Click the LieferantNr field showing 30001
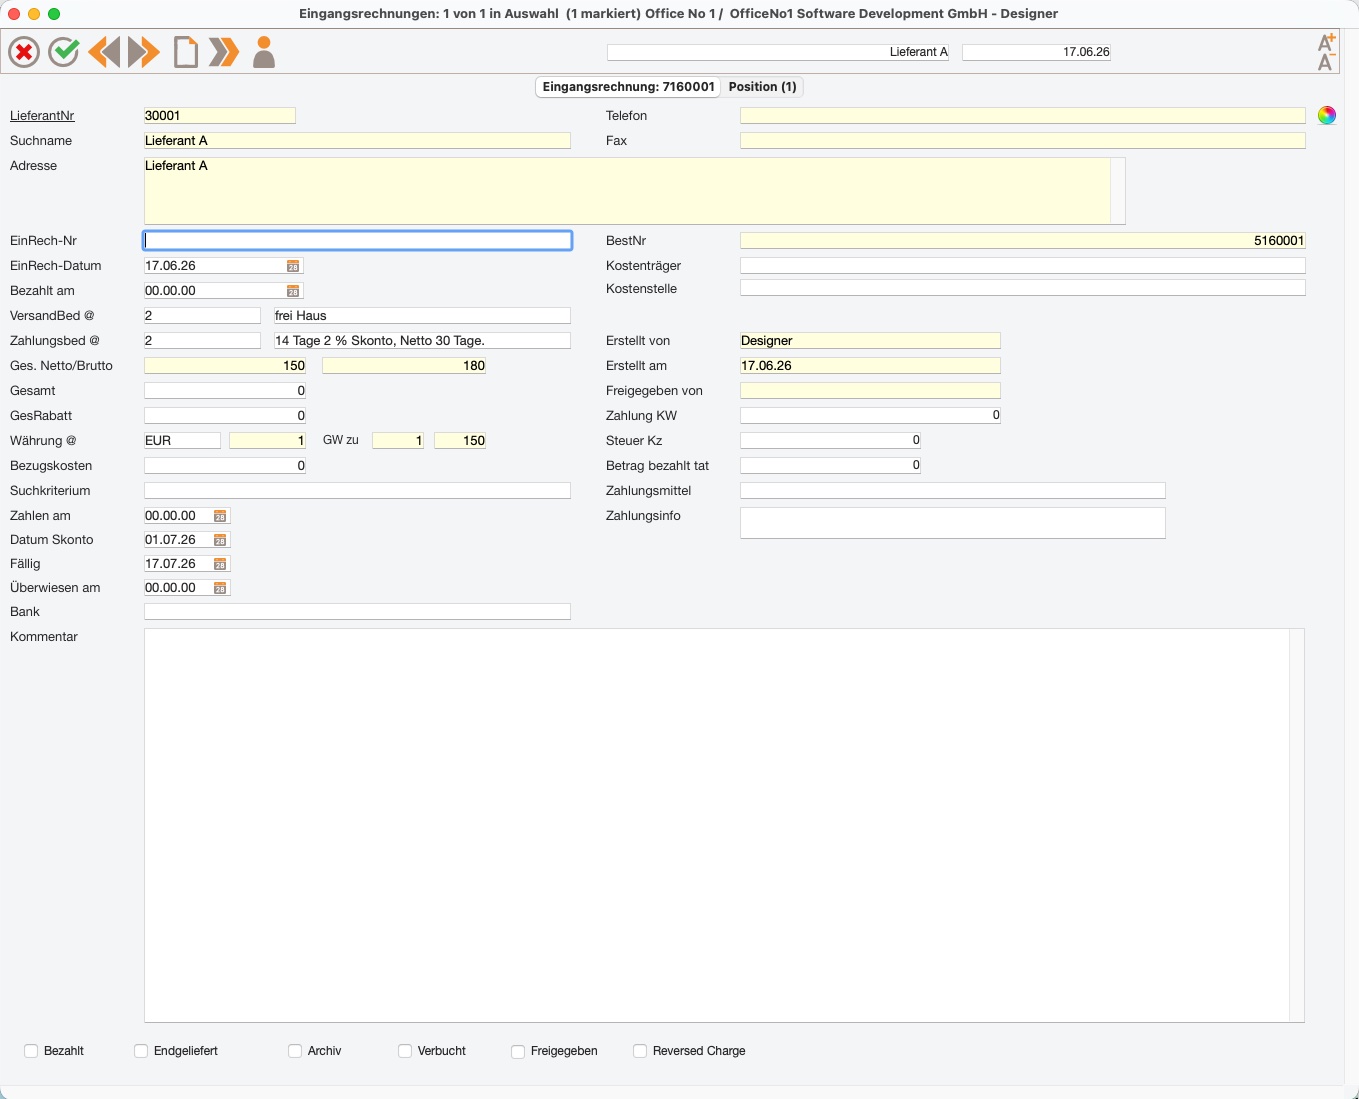The width and height of the screenshot is (1359, 1099). click(220, 116)
